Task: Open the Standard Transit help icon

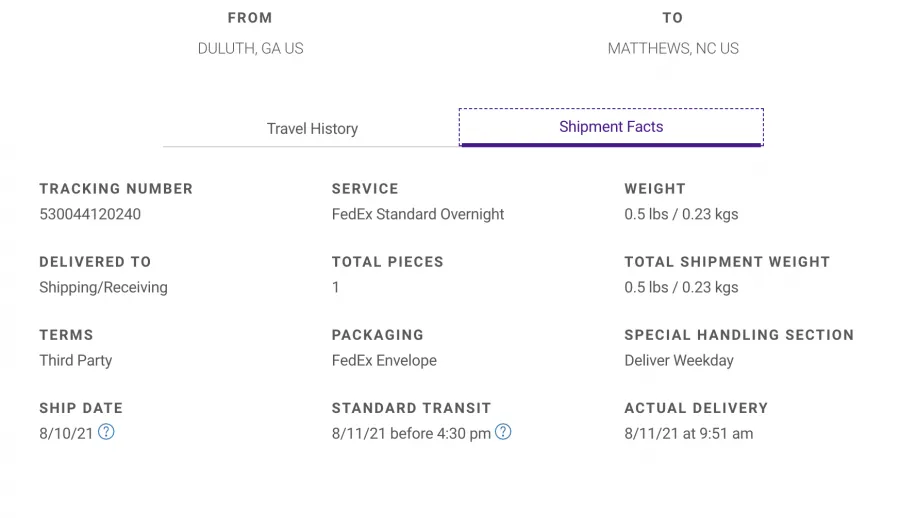Action: tap(503, 432)
